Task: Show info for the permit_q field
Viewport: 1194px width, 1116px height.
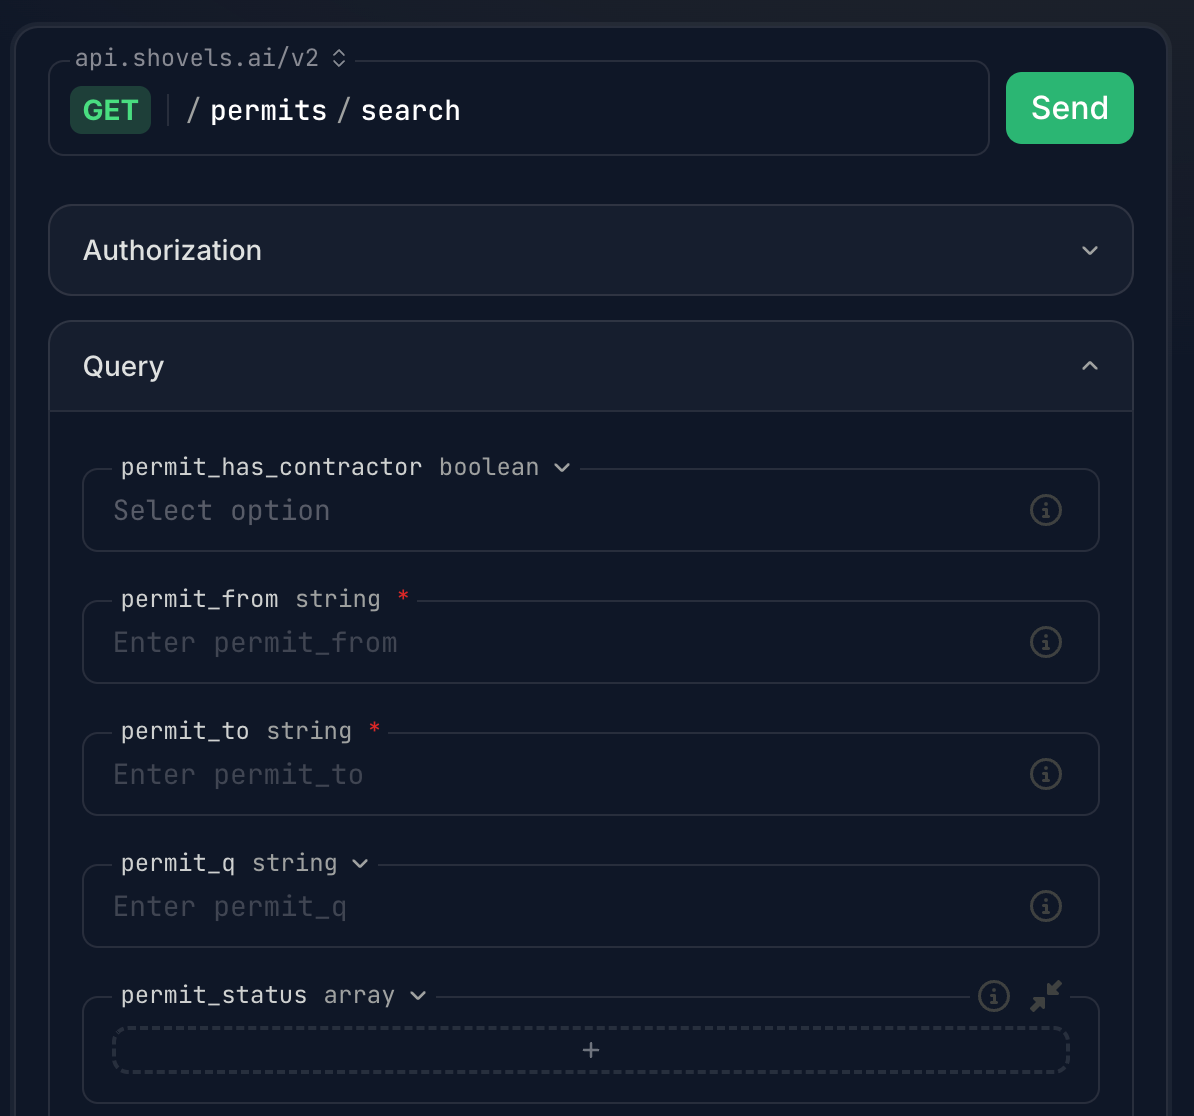Action: (x=1045, y=906)
